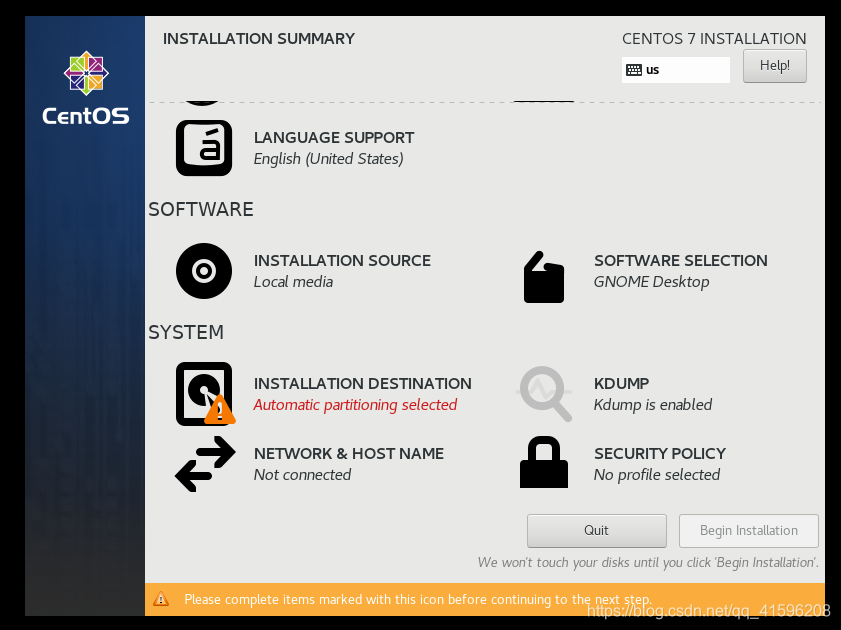Click 'No profile selected' text
The width and height of the screenshot is (841, 630).
656,475
